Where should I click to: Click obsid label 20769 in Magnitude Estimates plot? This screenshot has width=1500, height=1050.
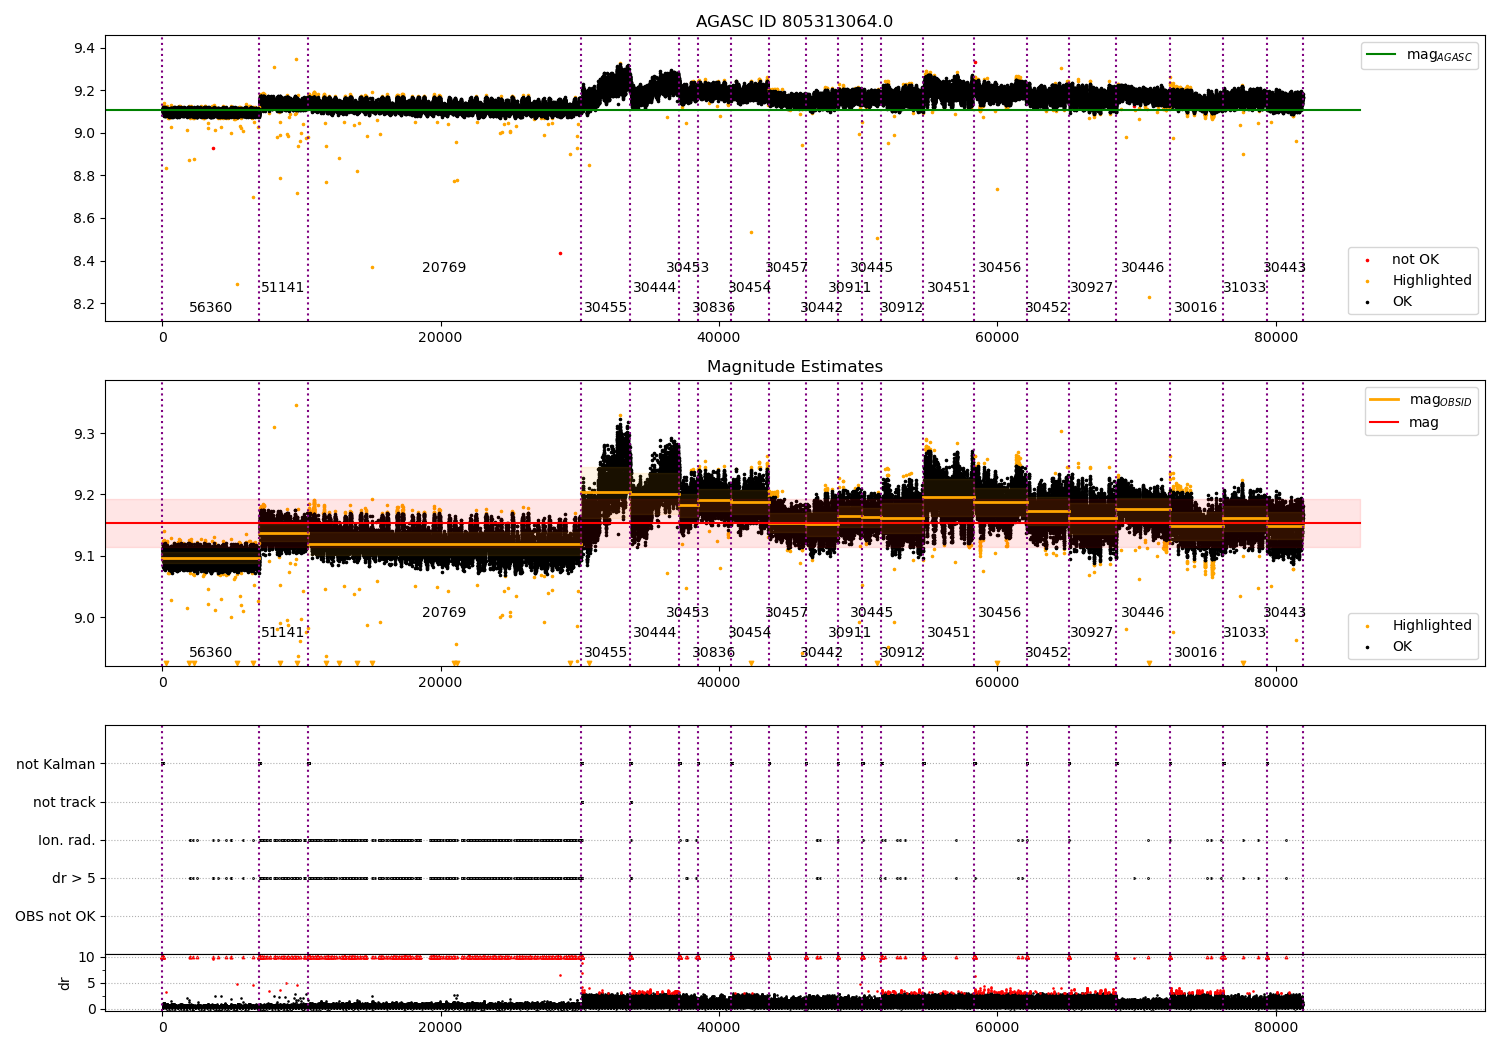click(x=444, y=613)
